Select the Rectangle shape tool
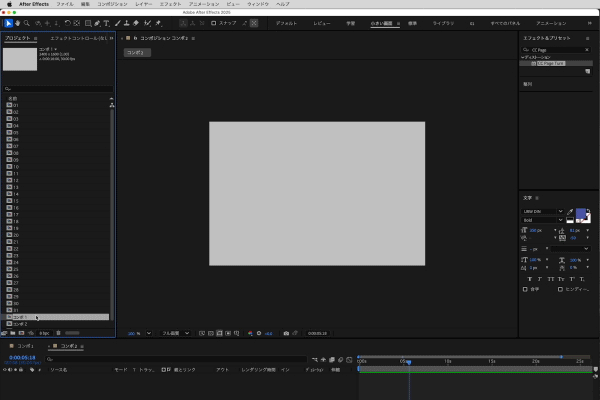Image resolution: width=600 pixels, height=400 pixels. click(88, 23)
